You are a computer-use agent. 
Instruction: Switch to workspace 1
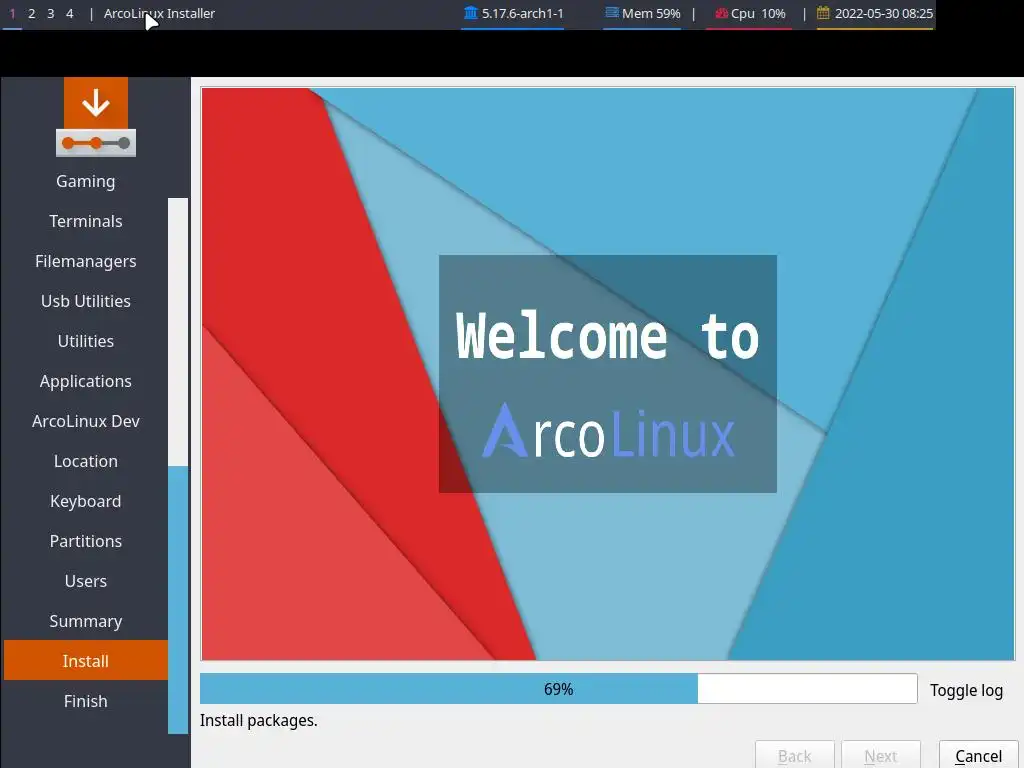(12, 13)
